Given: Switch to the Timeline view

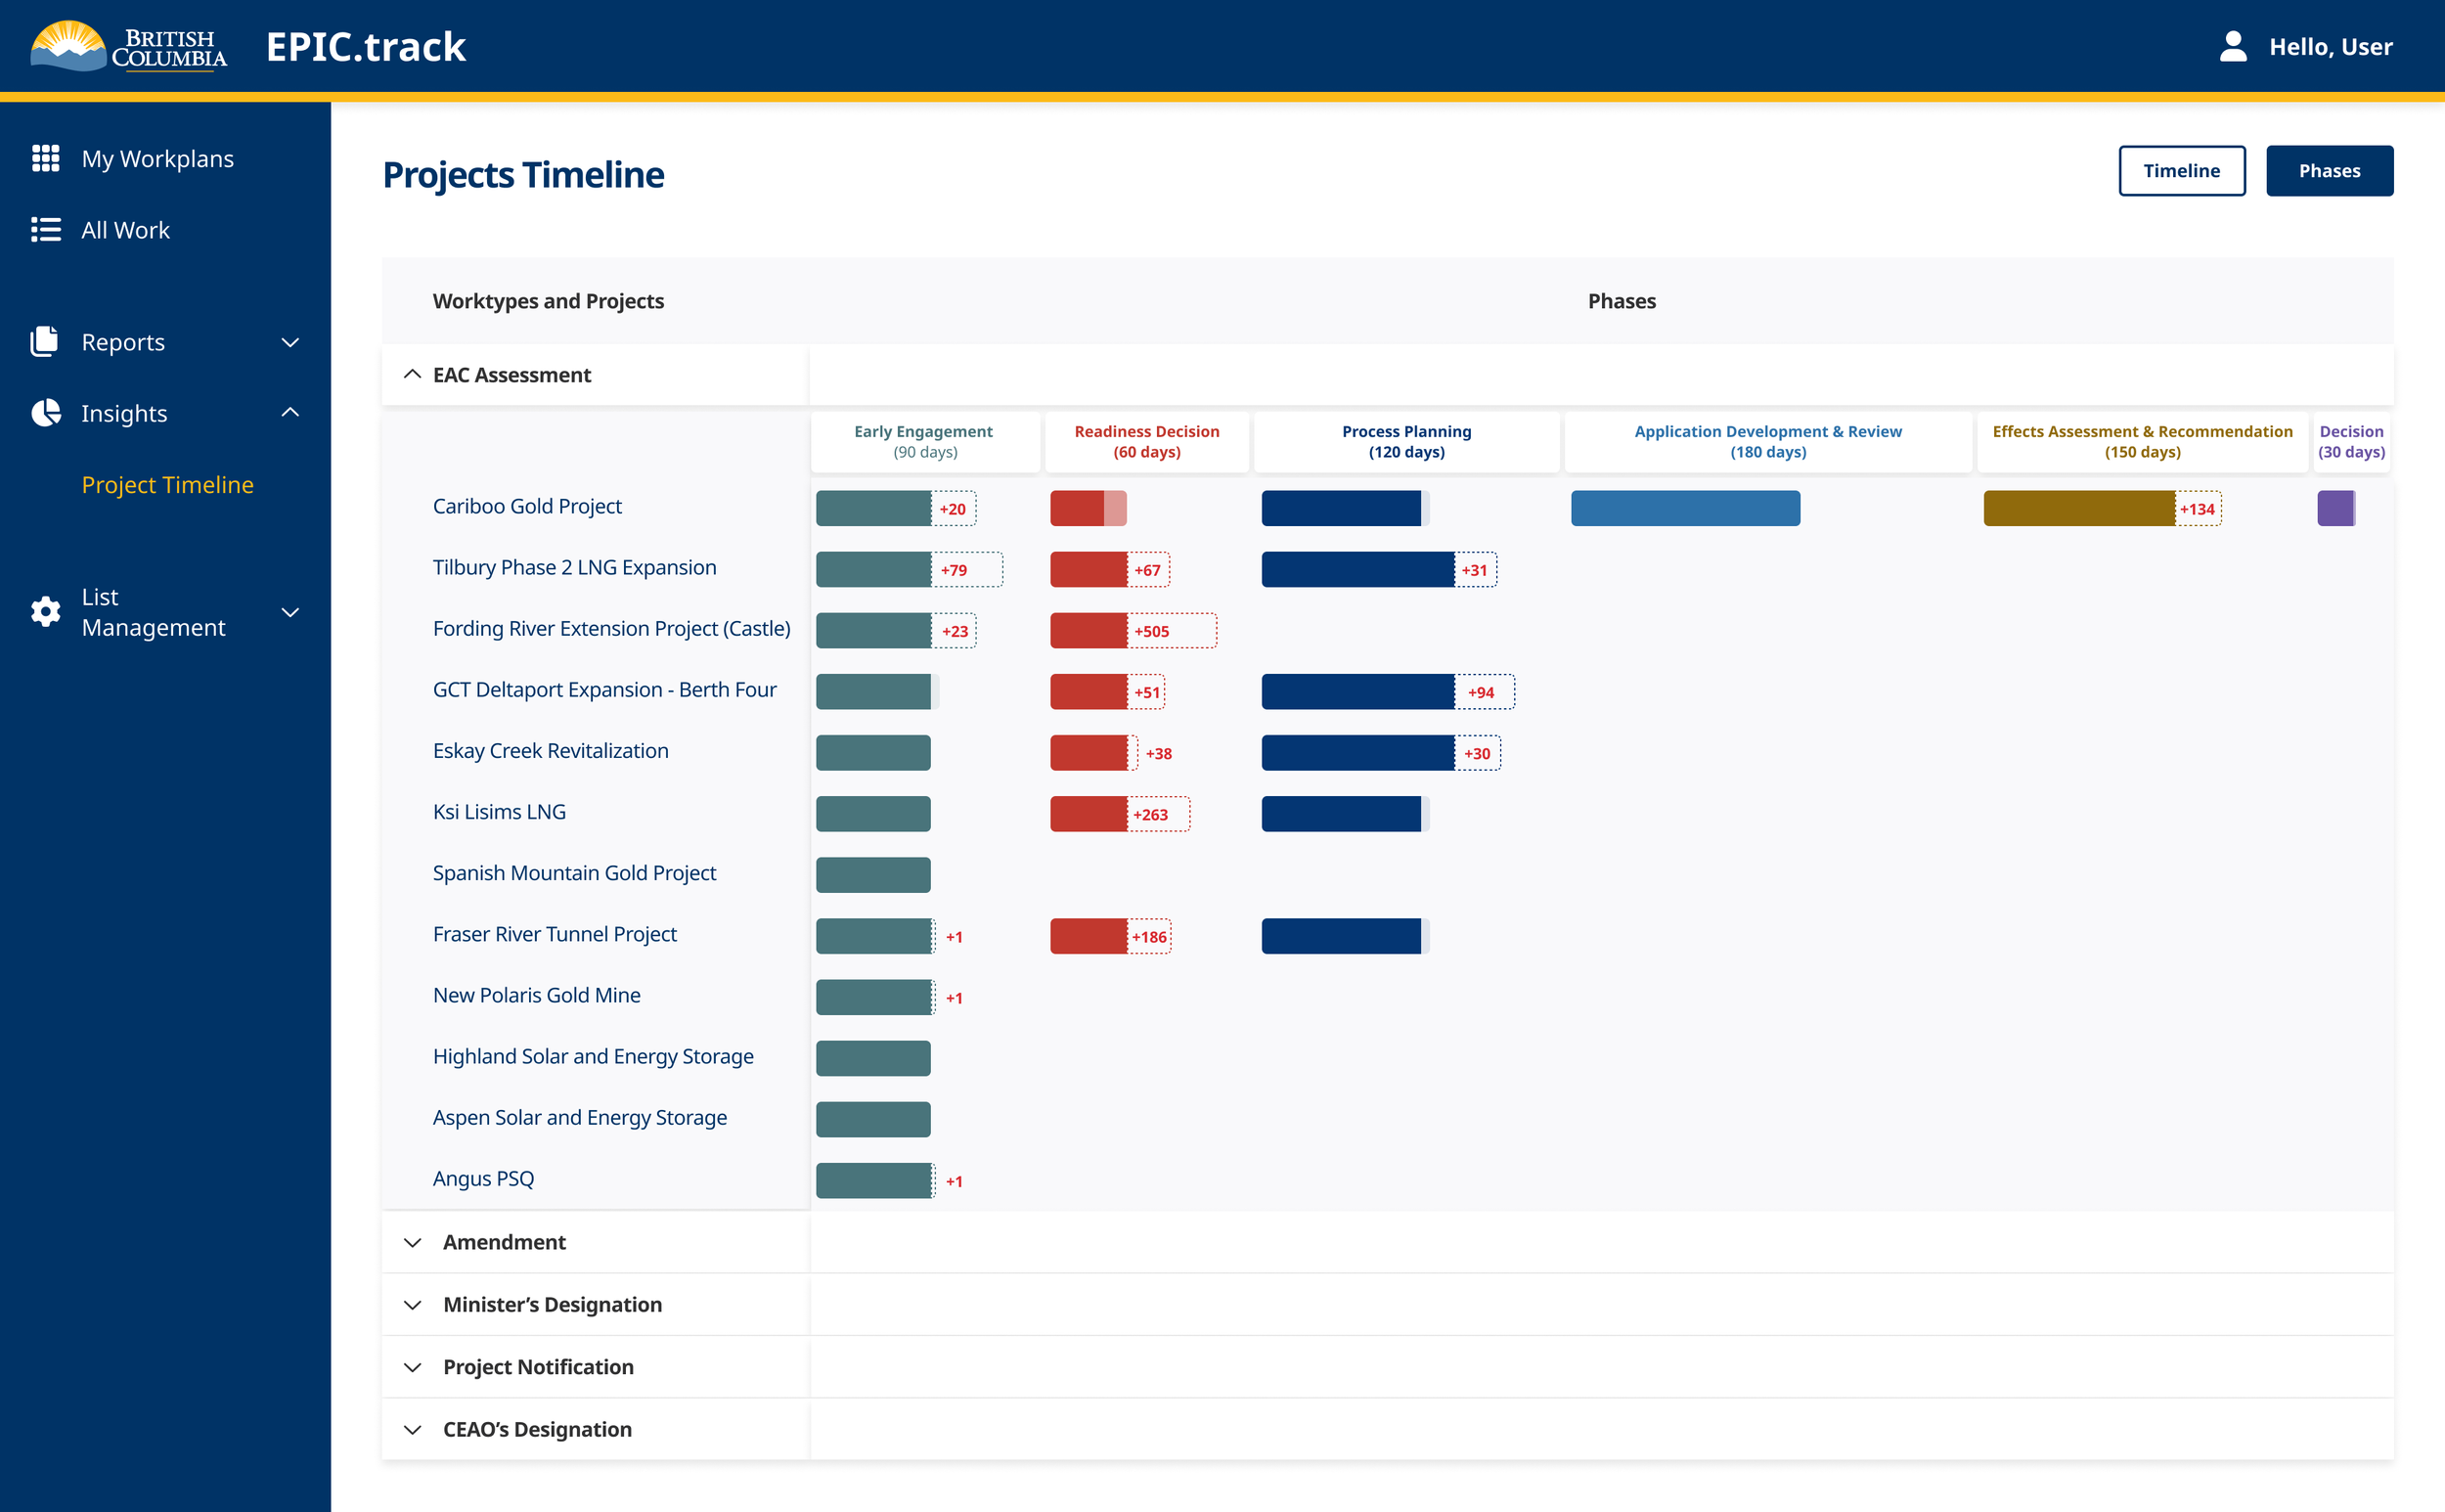Looking at the screenshot, I should (2182, 171).
